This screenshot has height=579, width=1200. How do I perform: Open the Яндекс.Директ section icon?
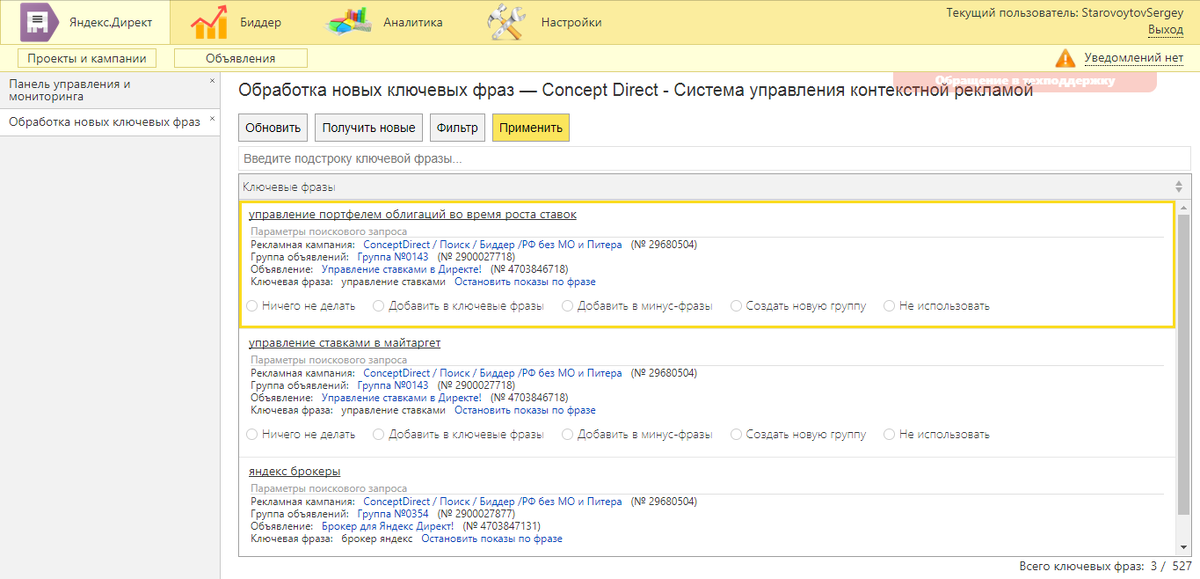(39, 21)
